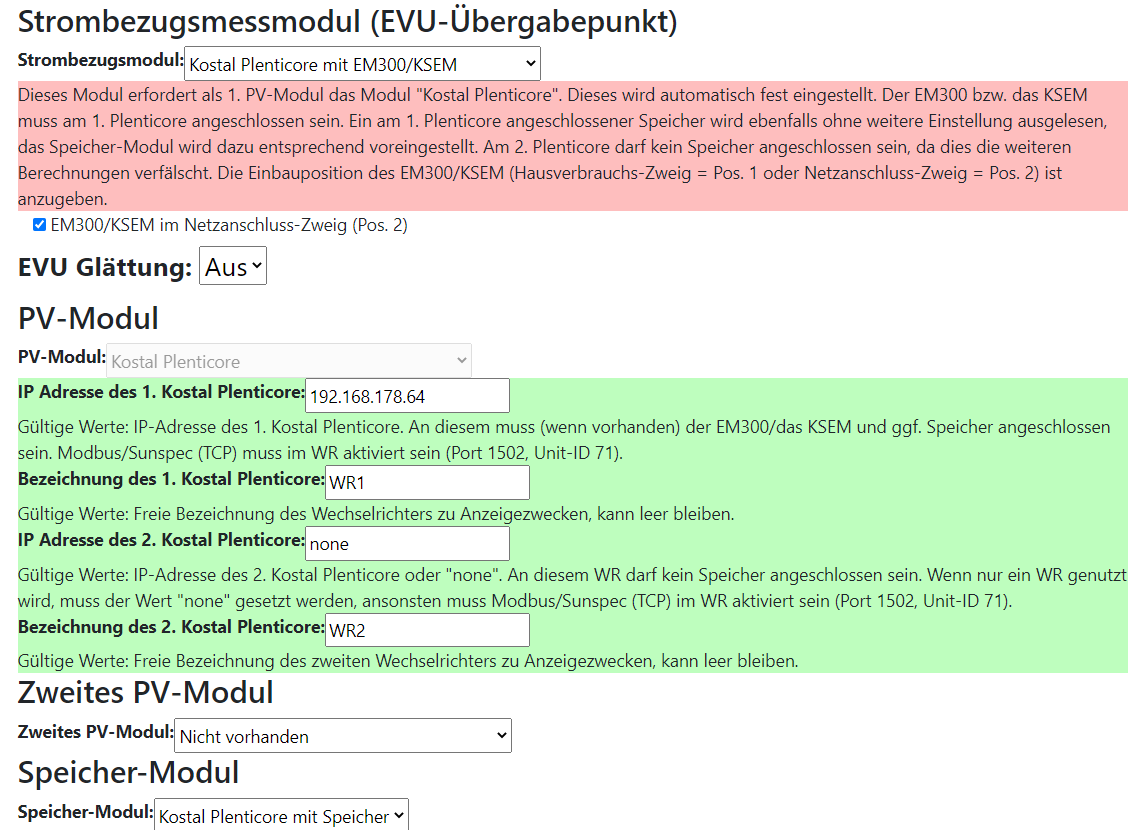The width and height of the screenshot is (1130, 830).
Task: Click label IP Adresse des 1. Kostal Plenticore
Action: [x=161, y=392]
